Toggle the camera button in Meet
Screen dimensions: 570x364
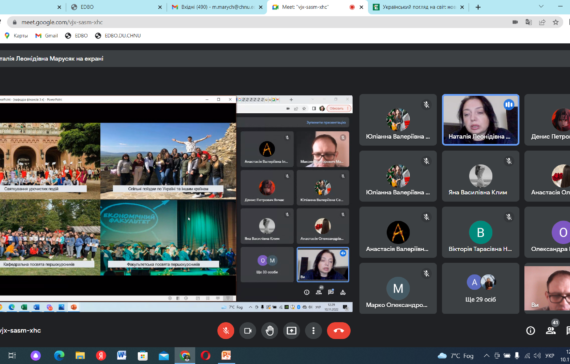248,331
